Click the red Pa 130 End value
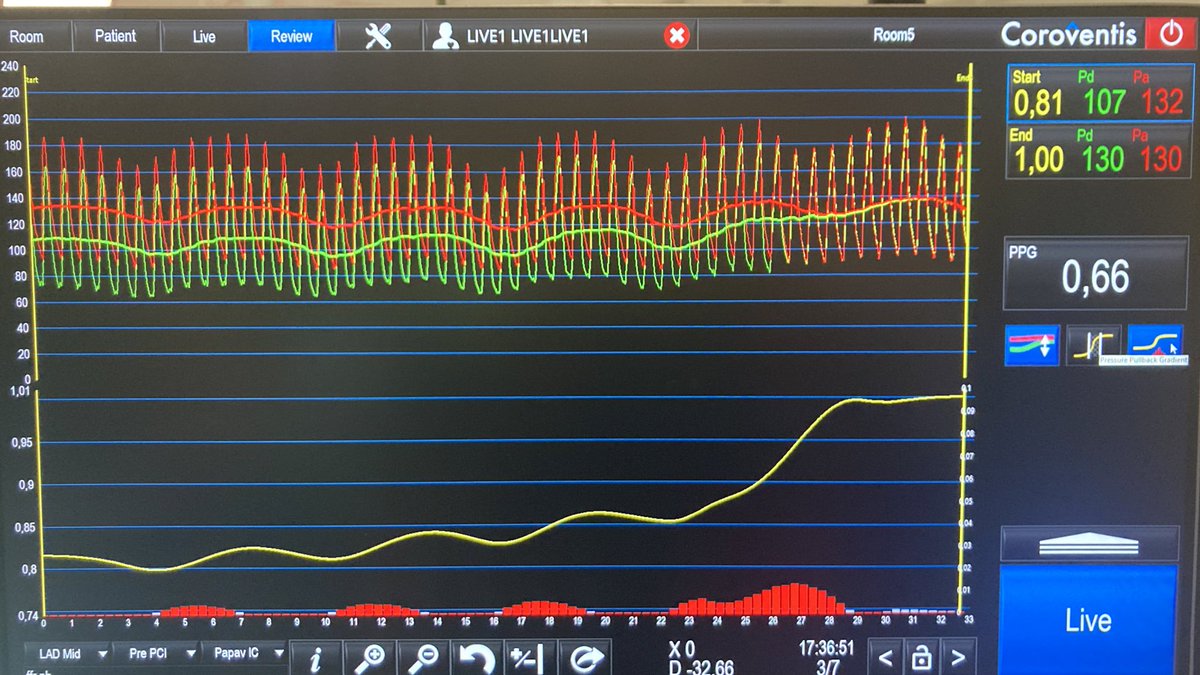1200x675 pixels. coord(1161,158)
